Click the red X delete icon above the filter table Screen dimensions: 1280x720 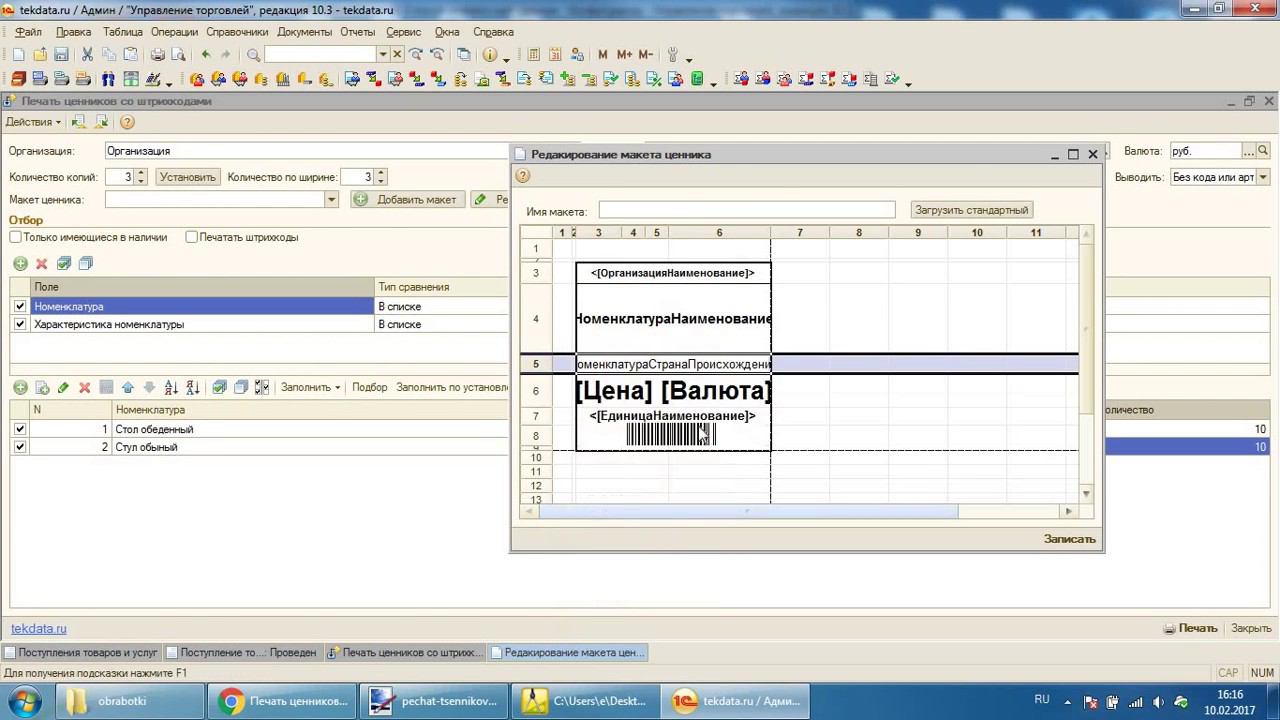pos(42,264)
